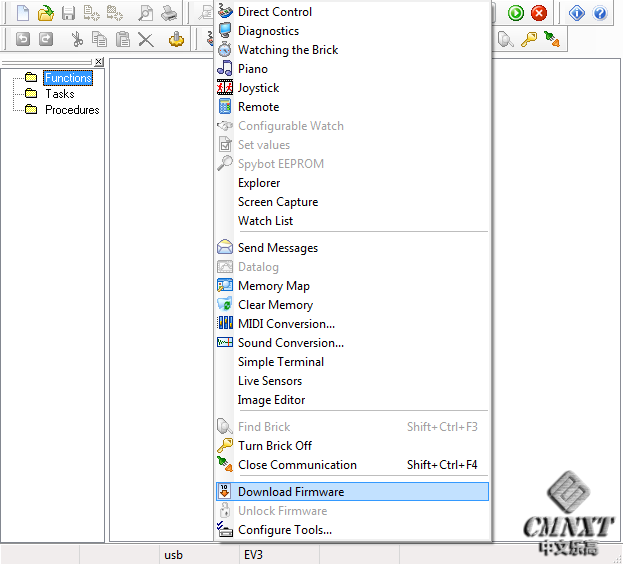Select the Functions folder in tree
623x565 pixels.
(x=68, y=78)
